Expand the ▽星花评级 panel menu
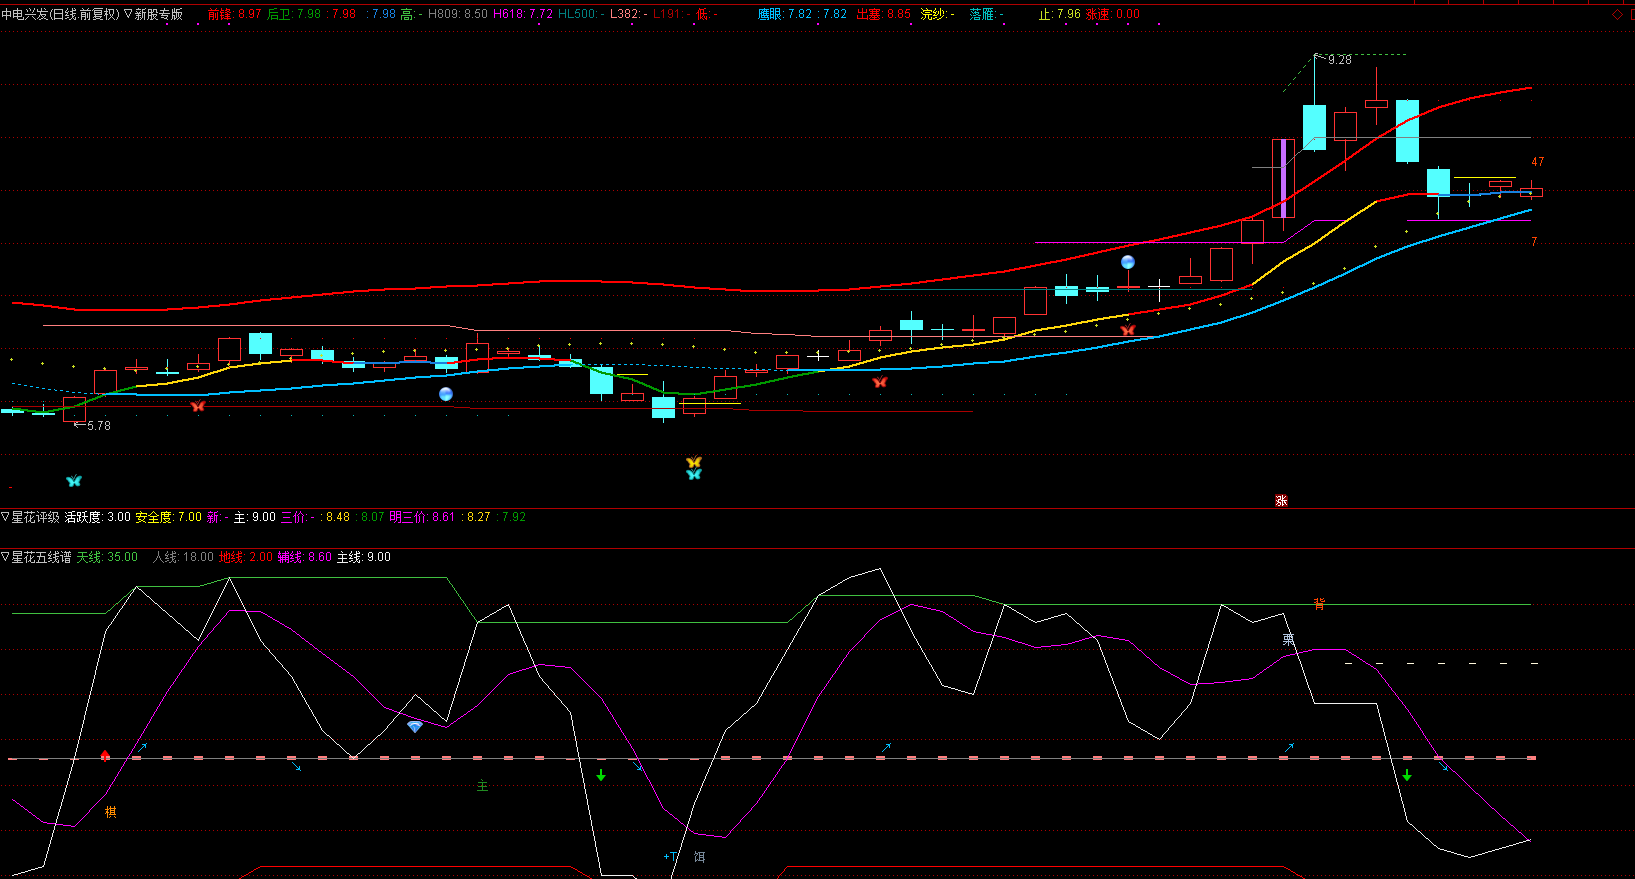The height and width of the screenshot is (879, 1635). point(30,517)
